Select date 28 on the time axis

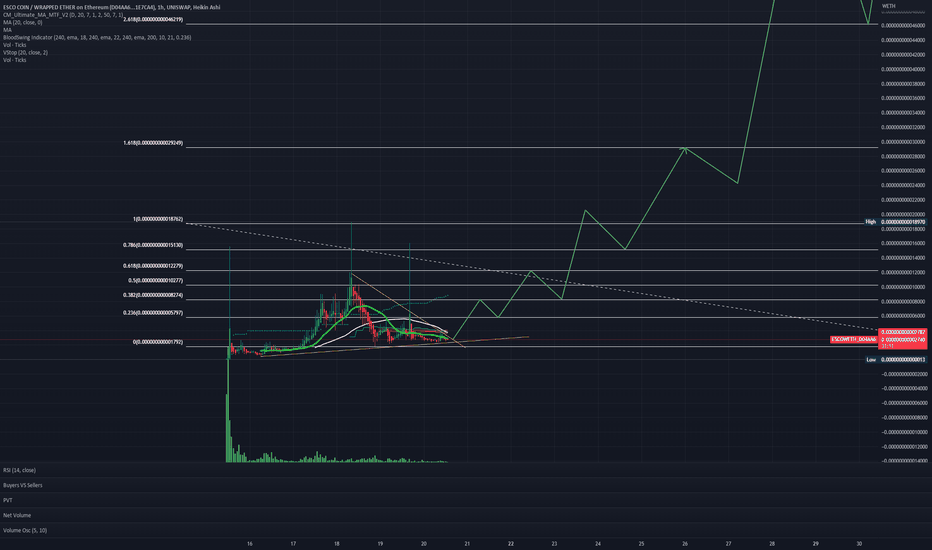[x=772, y=543]
